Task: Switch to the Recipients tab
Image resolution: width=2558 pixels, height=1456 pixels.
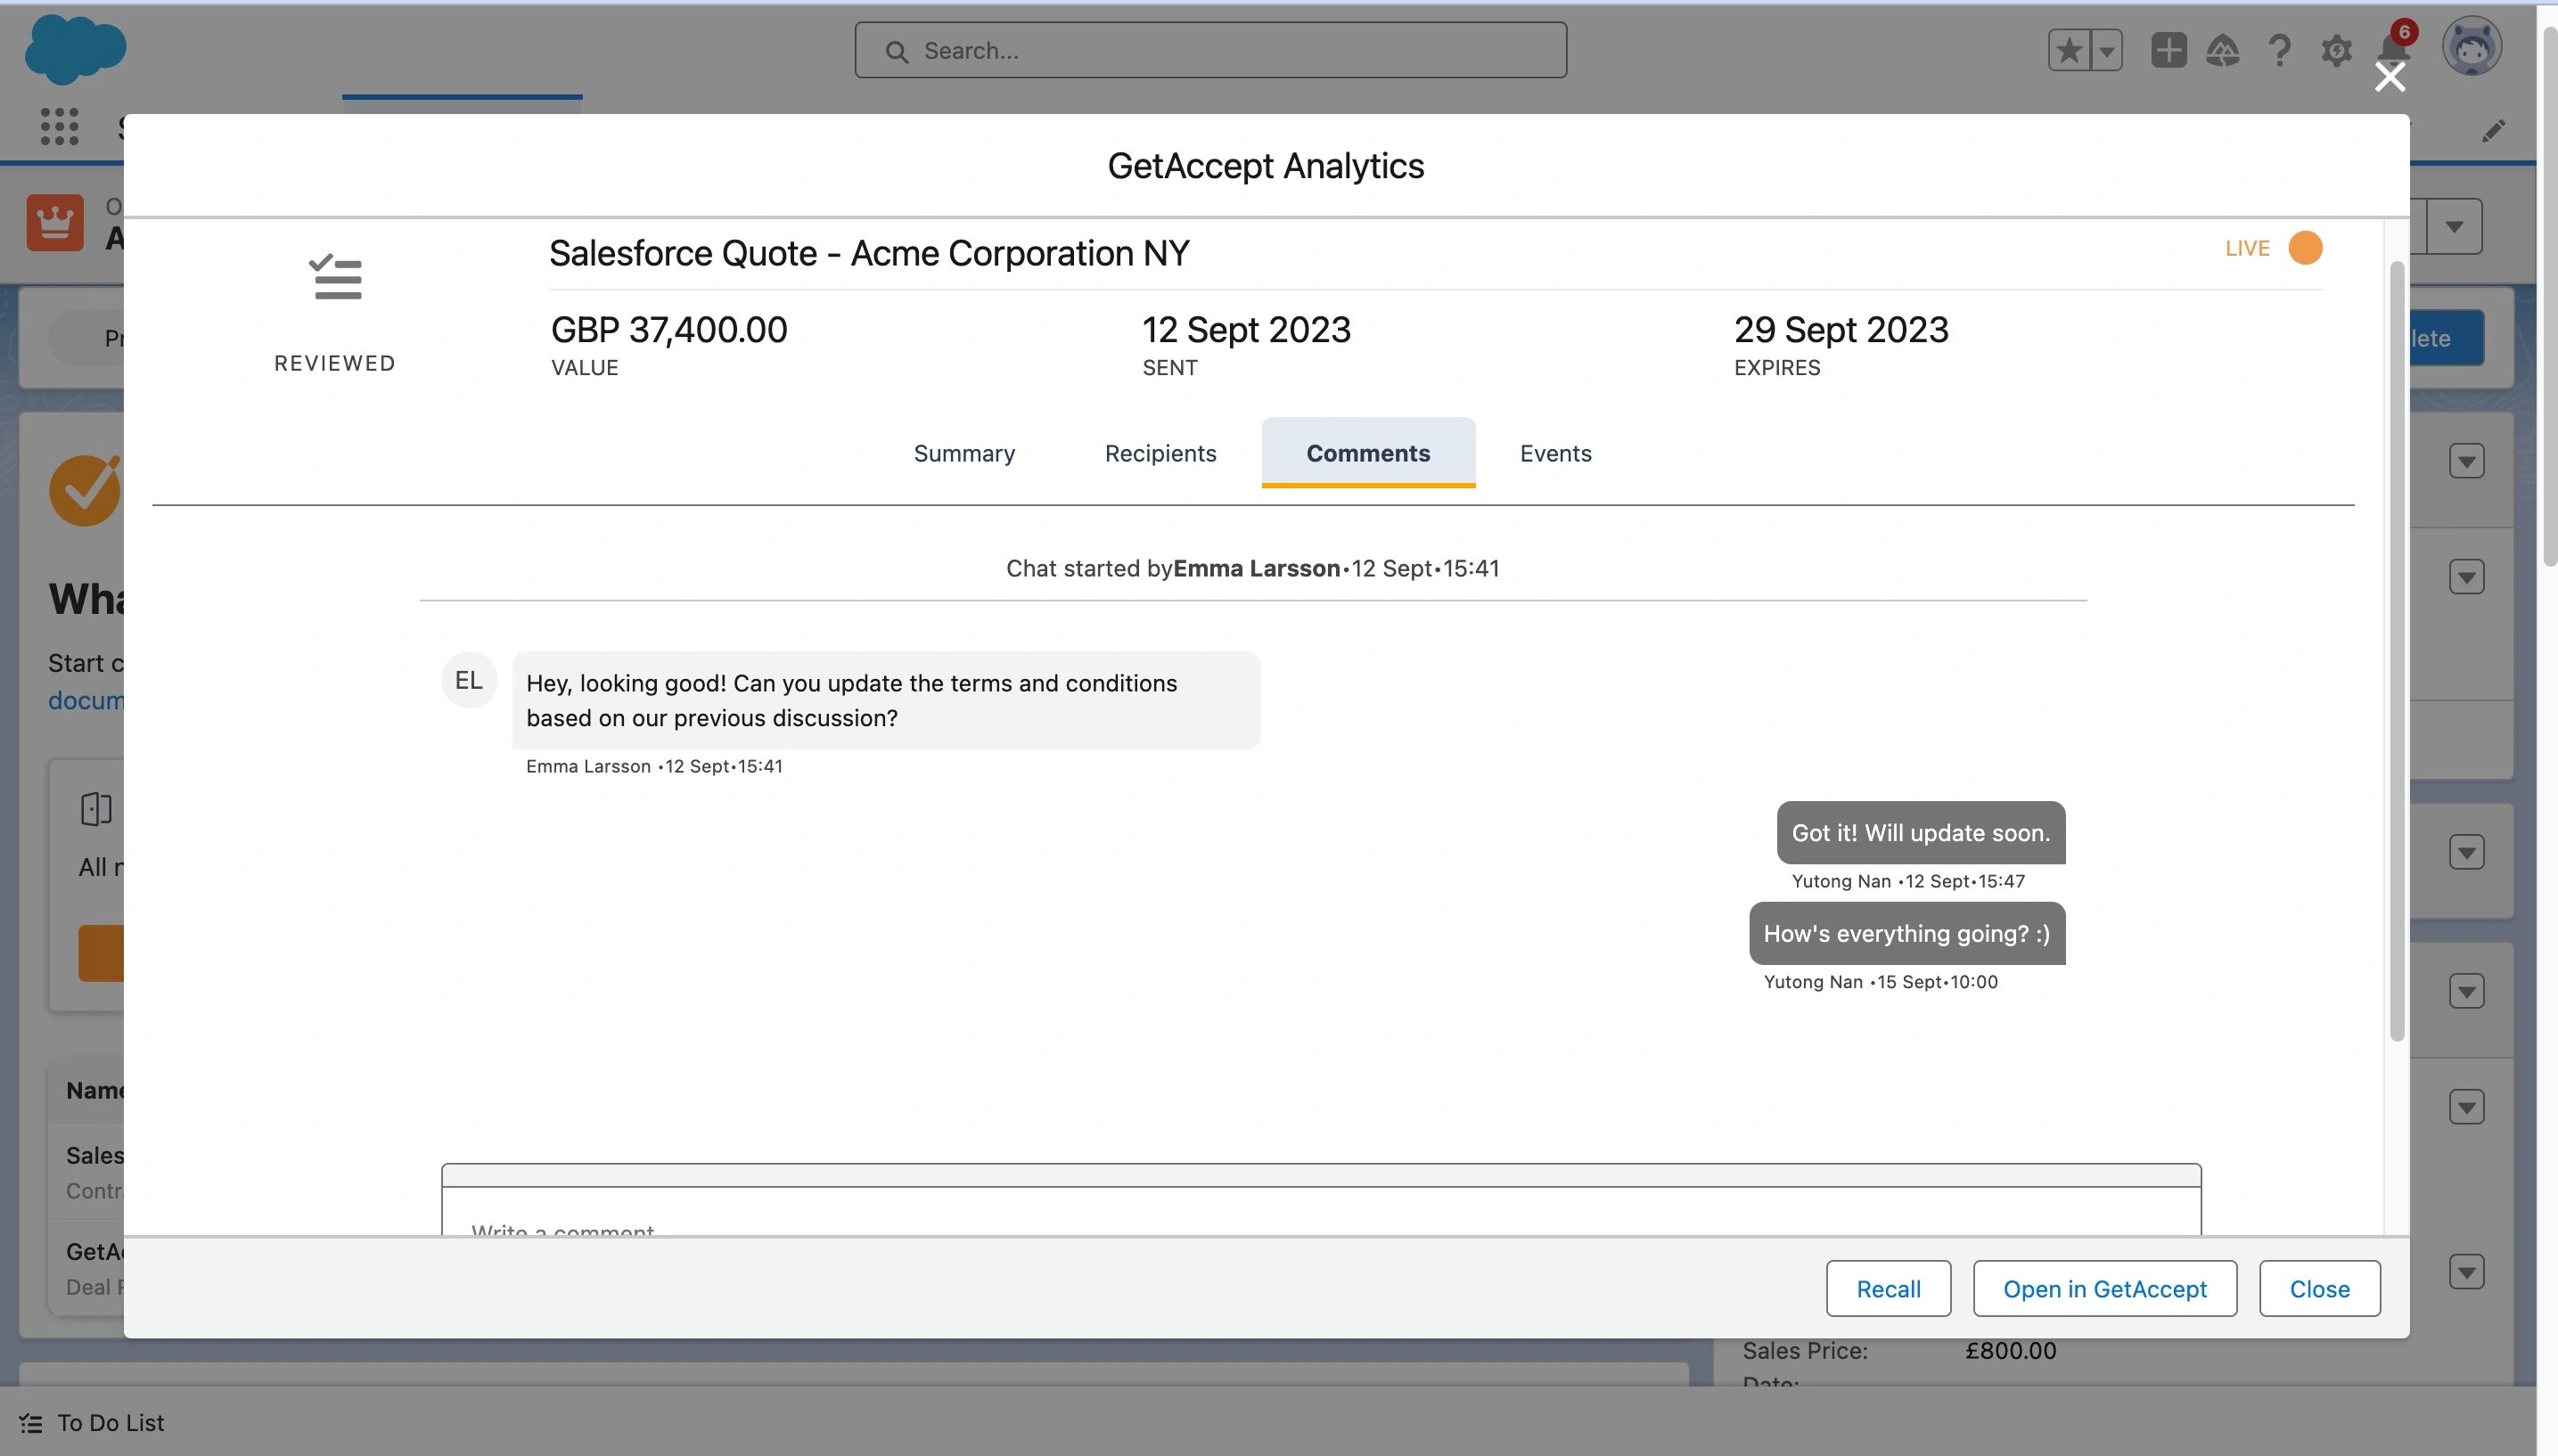Action: point(1160,453)
